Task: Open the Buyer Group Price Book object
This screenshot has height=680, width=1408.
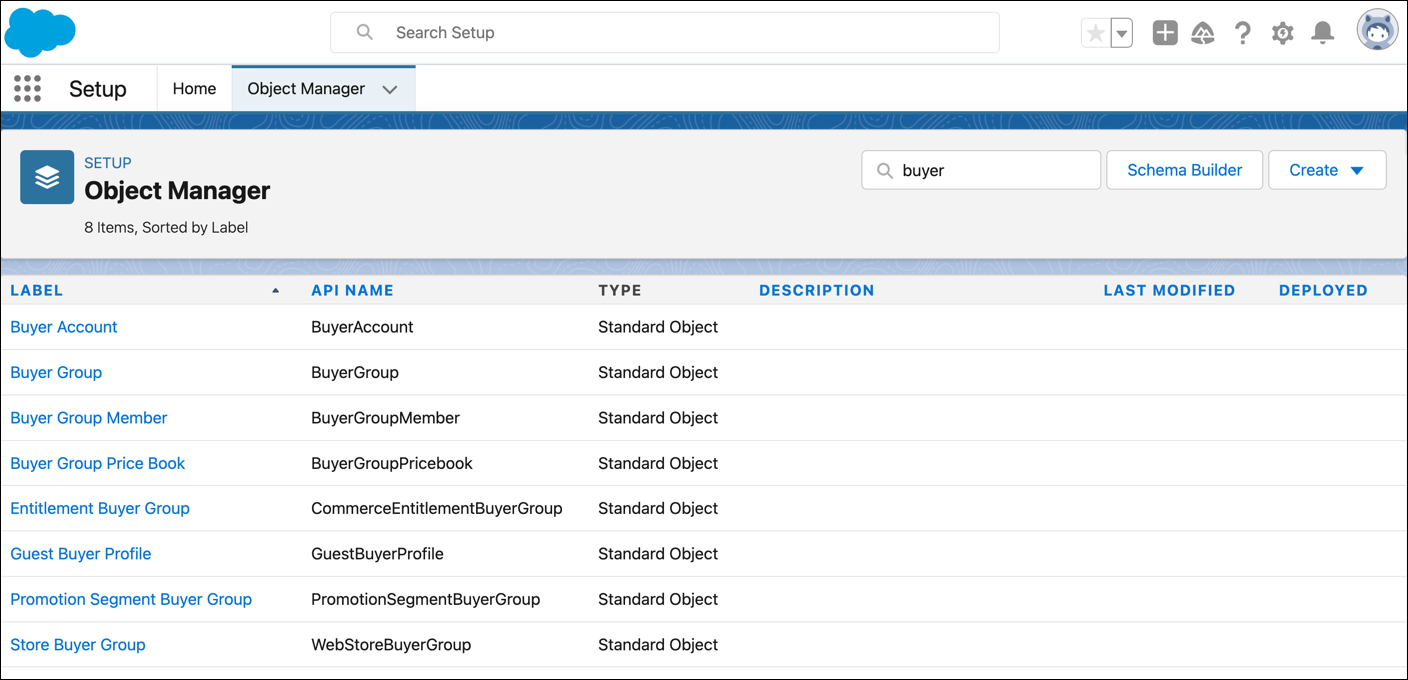Action: pos(98,463)
